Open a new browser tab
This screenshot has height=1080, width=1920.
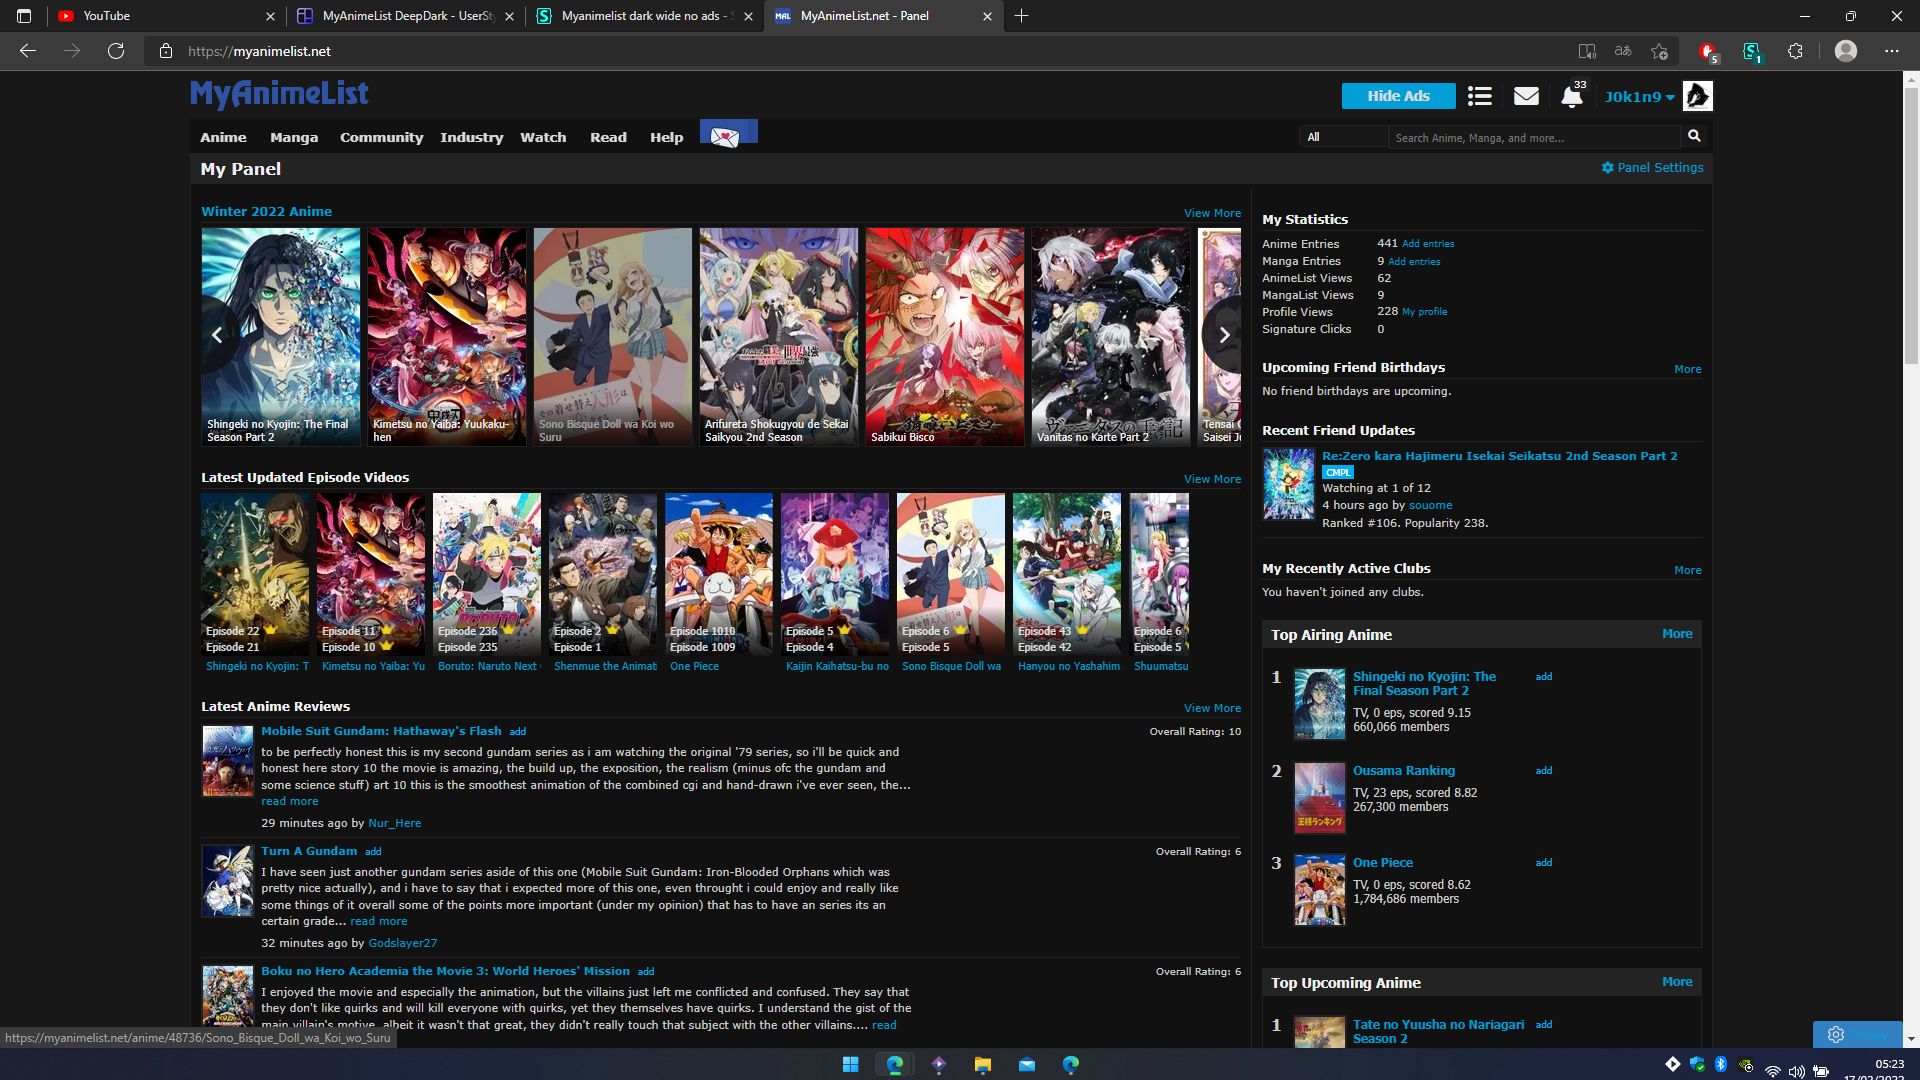(x=1021, y=16)
